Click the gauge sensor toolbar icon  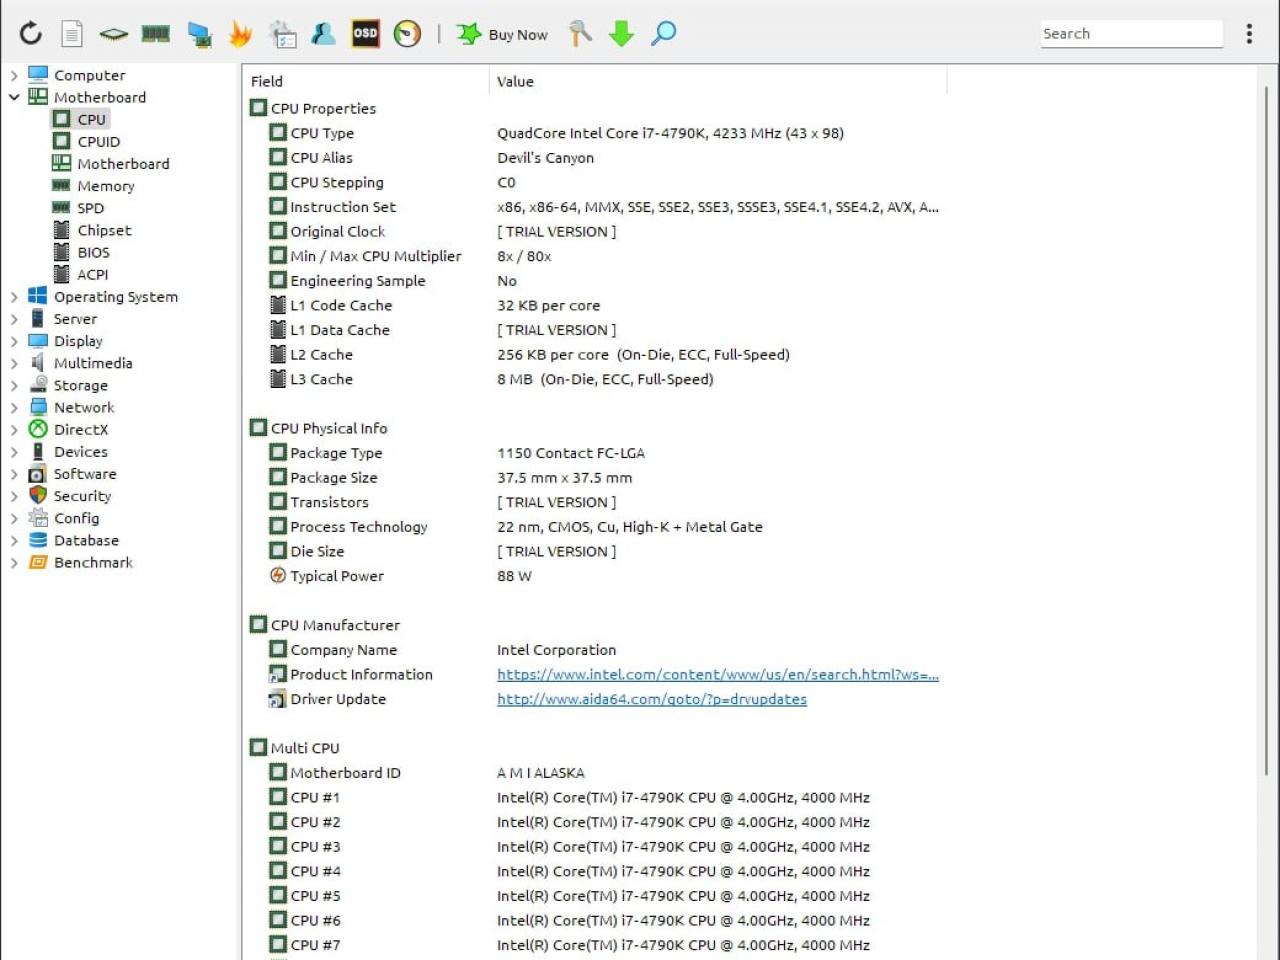pos(407,34)
